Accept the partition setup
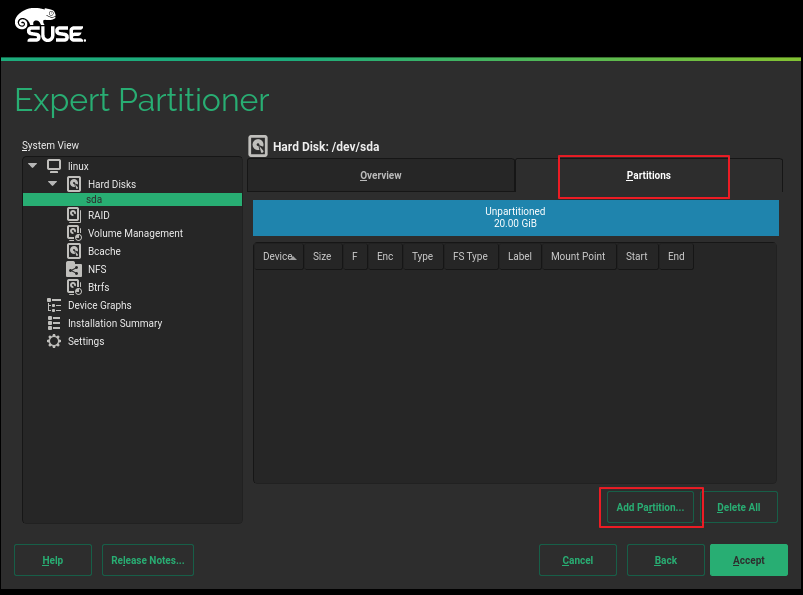 click(x=749, y=560)
